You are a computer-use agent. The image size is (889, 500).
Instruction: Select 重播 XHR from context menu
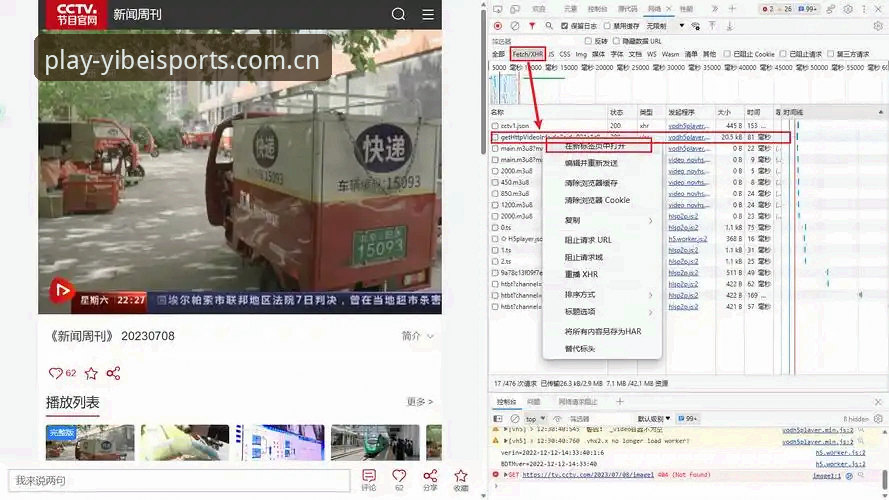(x=581, y=274)
